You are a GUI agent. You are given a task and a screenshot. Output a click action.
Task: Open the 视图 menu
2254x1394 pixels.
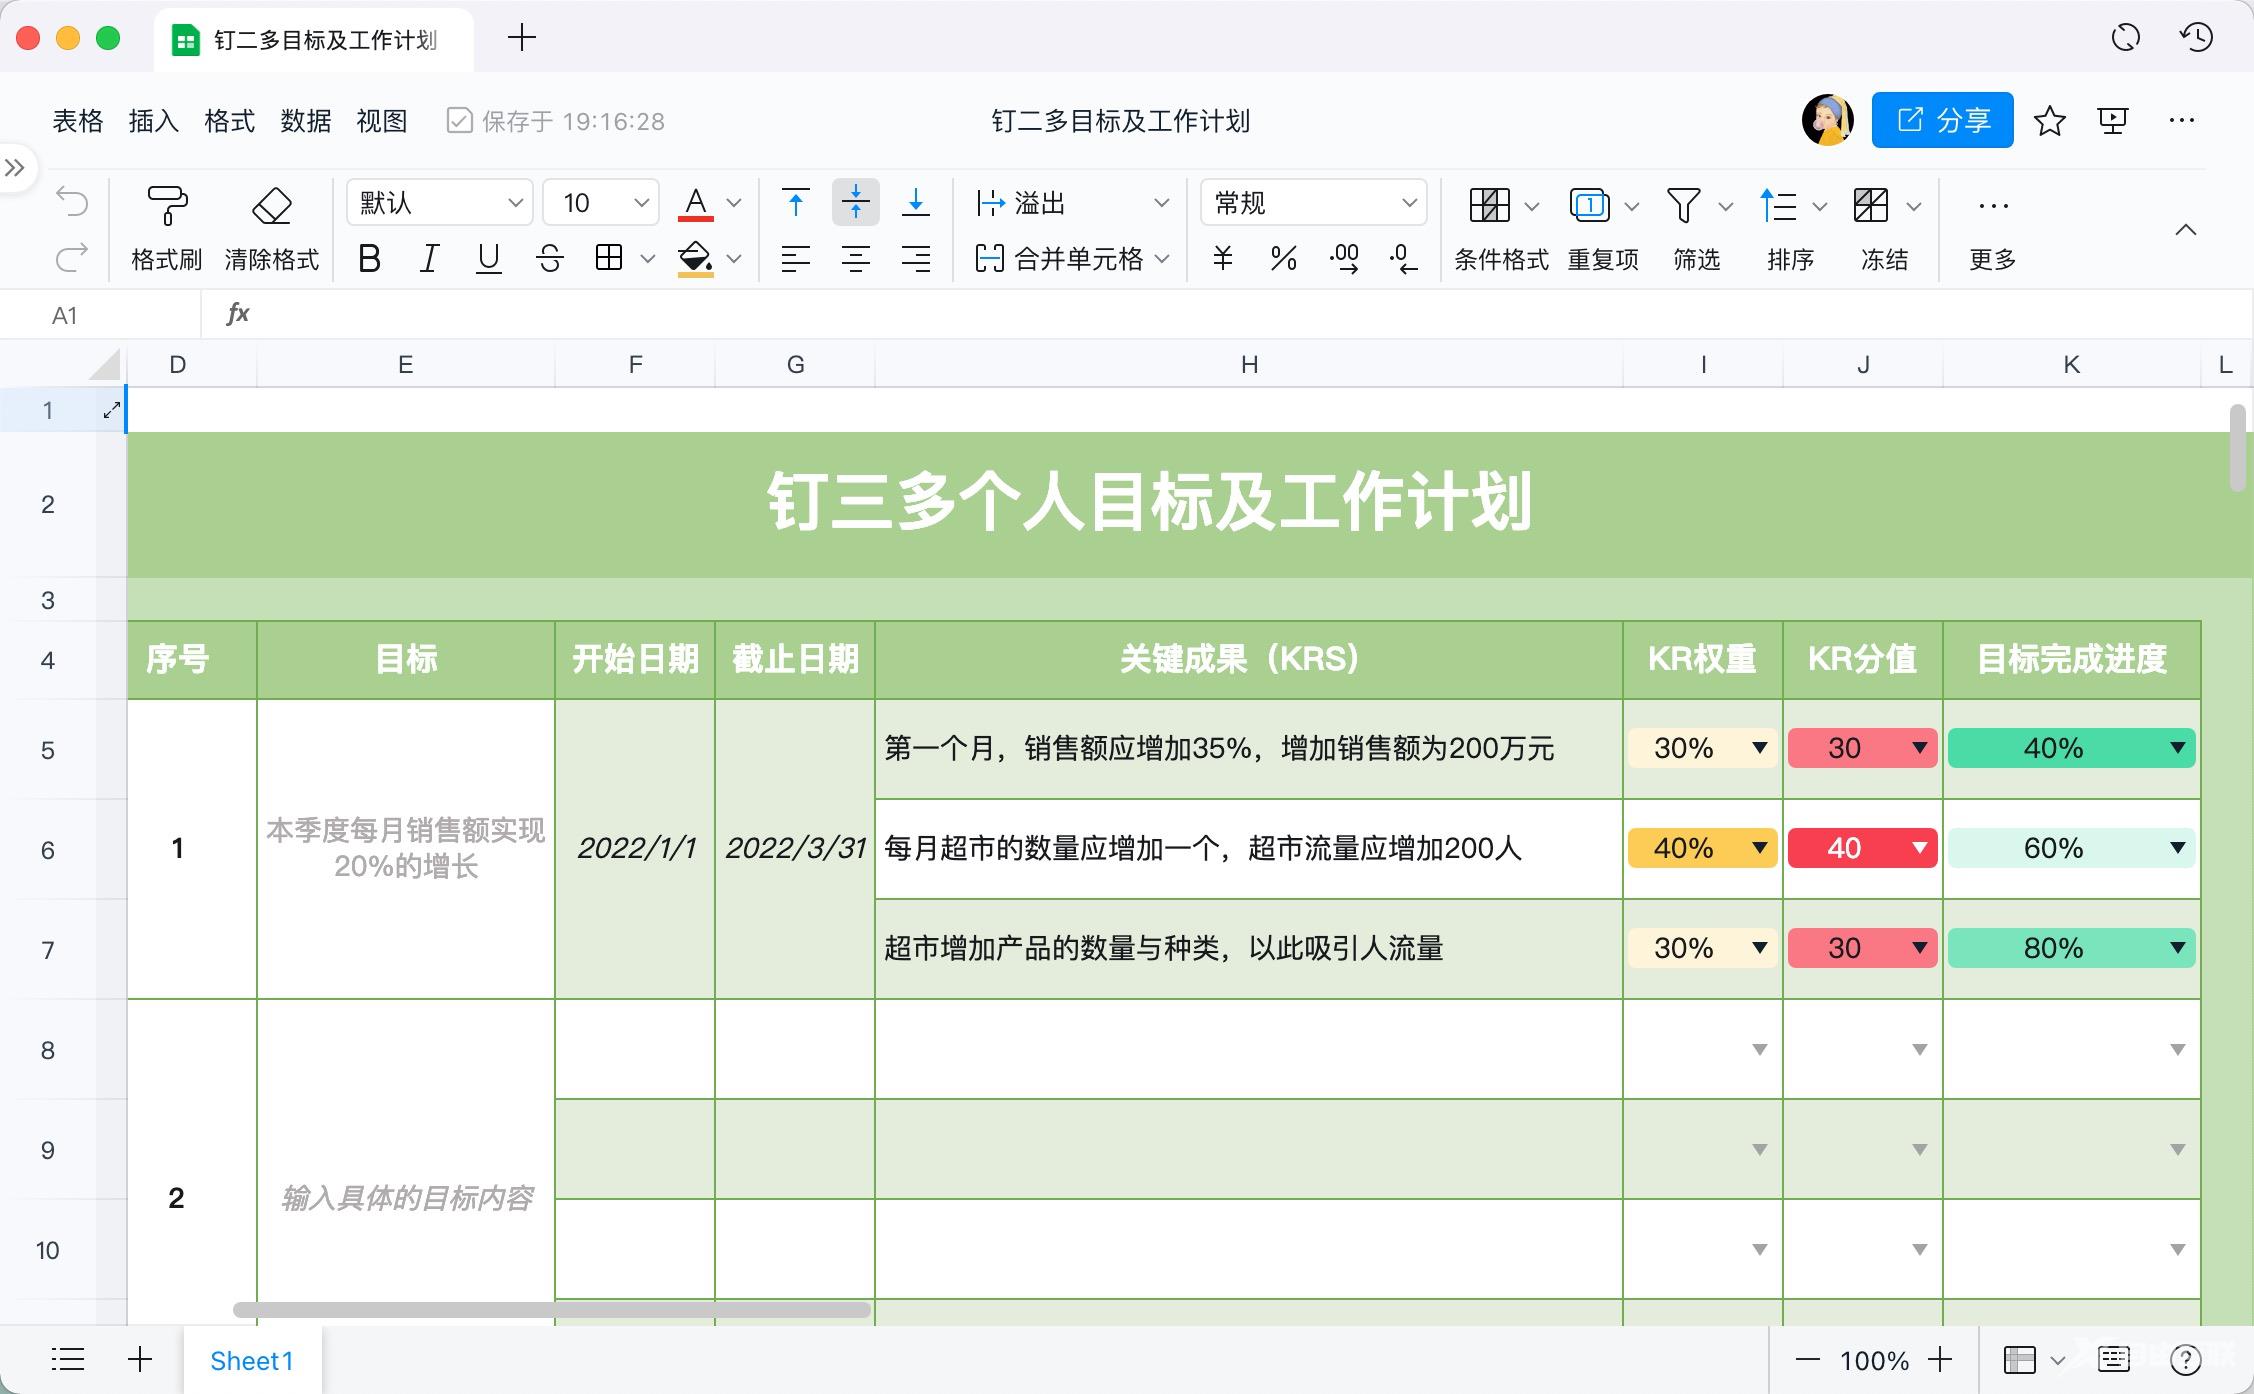point(383,121)
